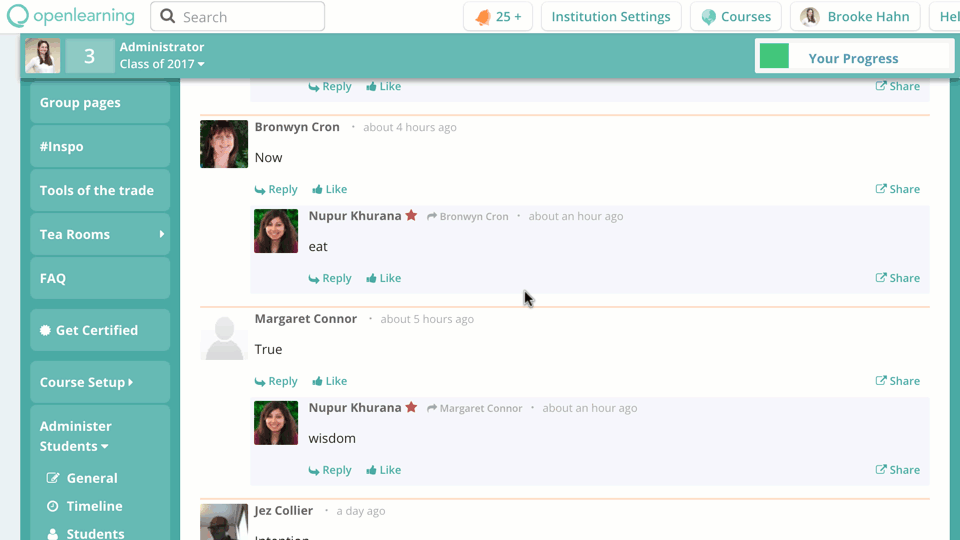Image resolution: width=960 pixels, height=540 pixels.
Task: Click the reply arrow icon under 'wisdom' comment
Action: point(313,470)
